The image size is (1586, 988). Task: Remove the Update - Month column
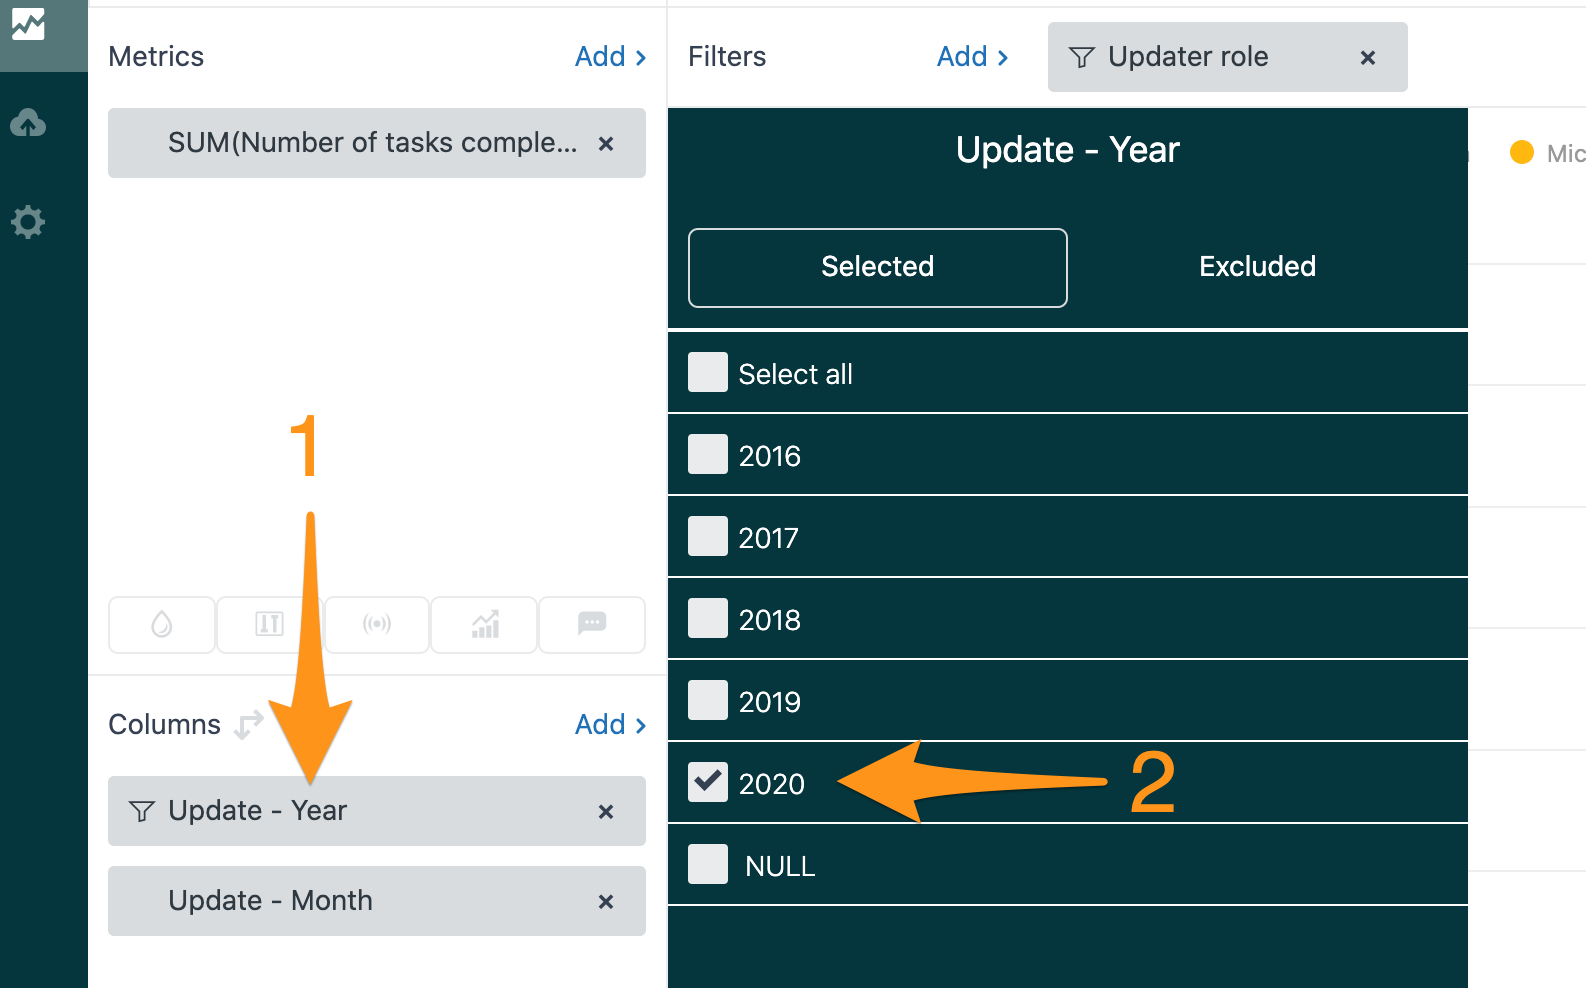click(x=606, y=902)
